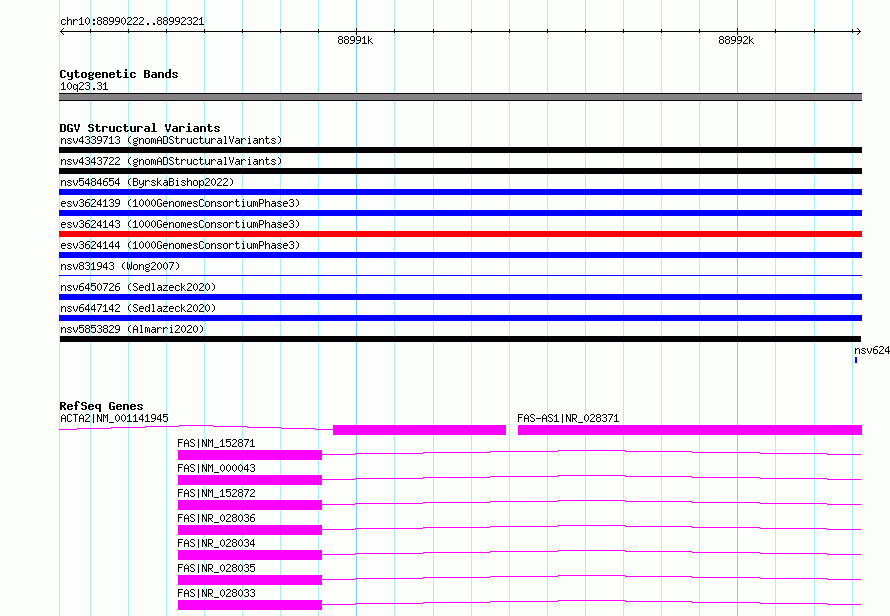The height and width of the screenshot is (616, 890).
Task: Click the FAS NM_152872 exon block
Action: [250, 505]
